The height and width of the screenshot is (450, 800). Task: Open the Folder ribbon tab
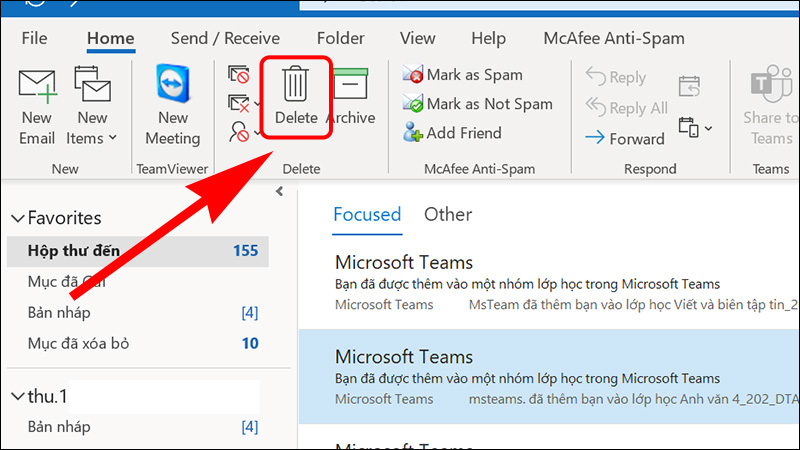pyautogui.click(x=340, y=38)
